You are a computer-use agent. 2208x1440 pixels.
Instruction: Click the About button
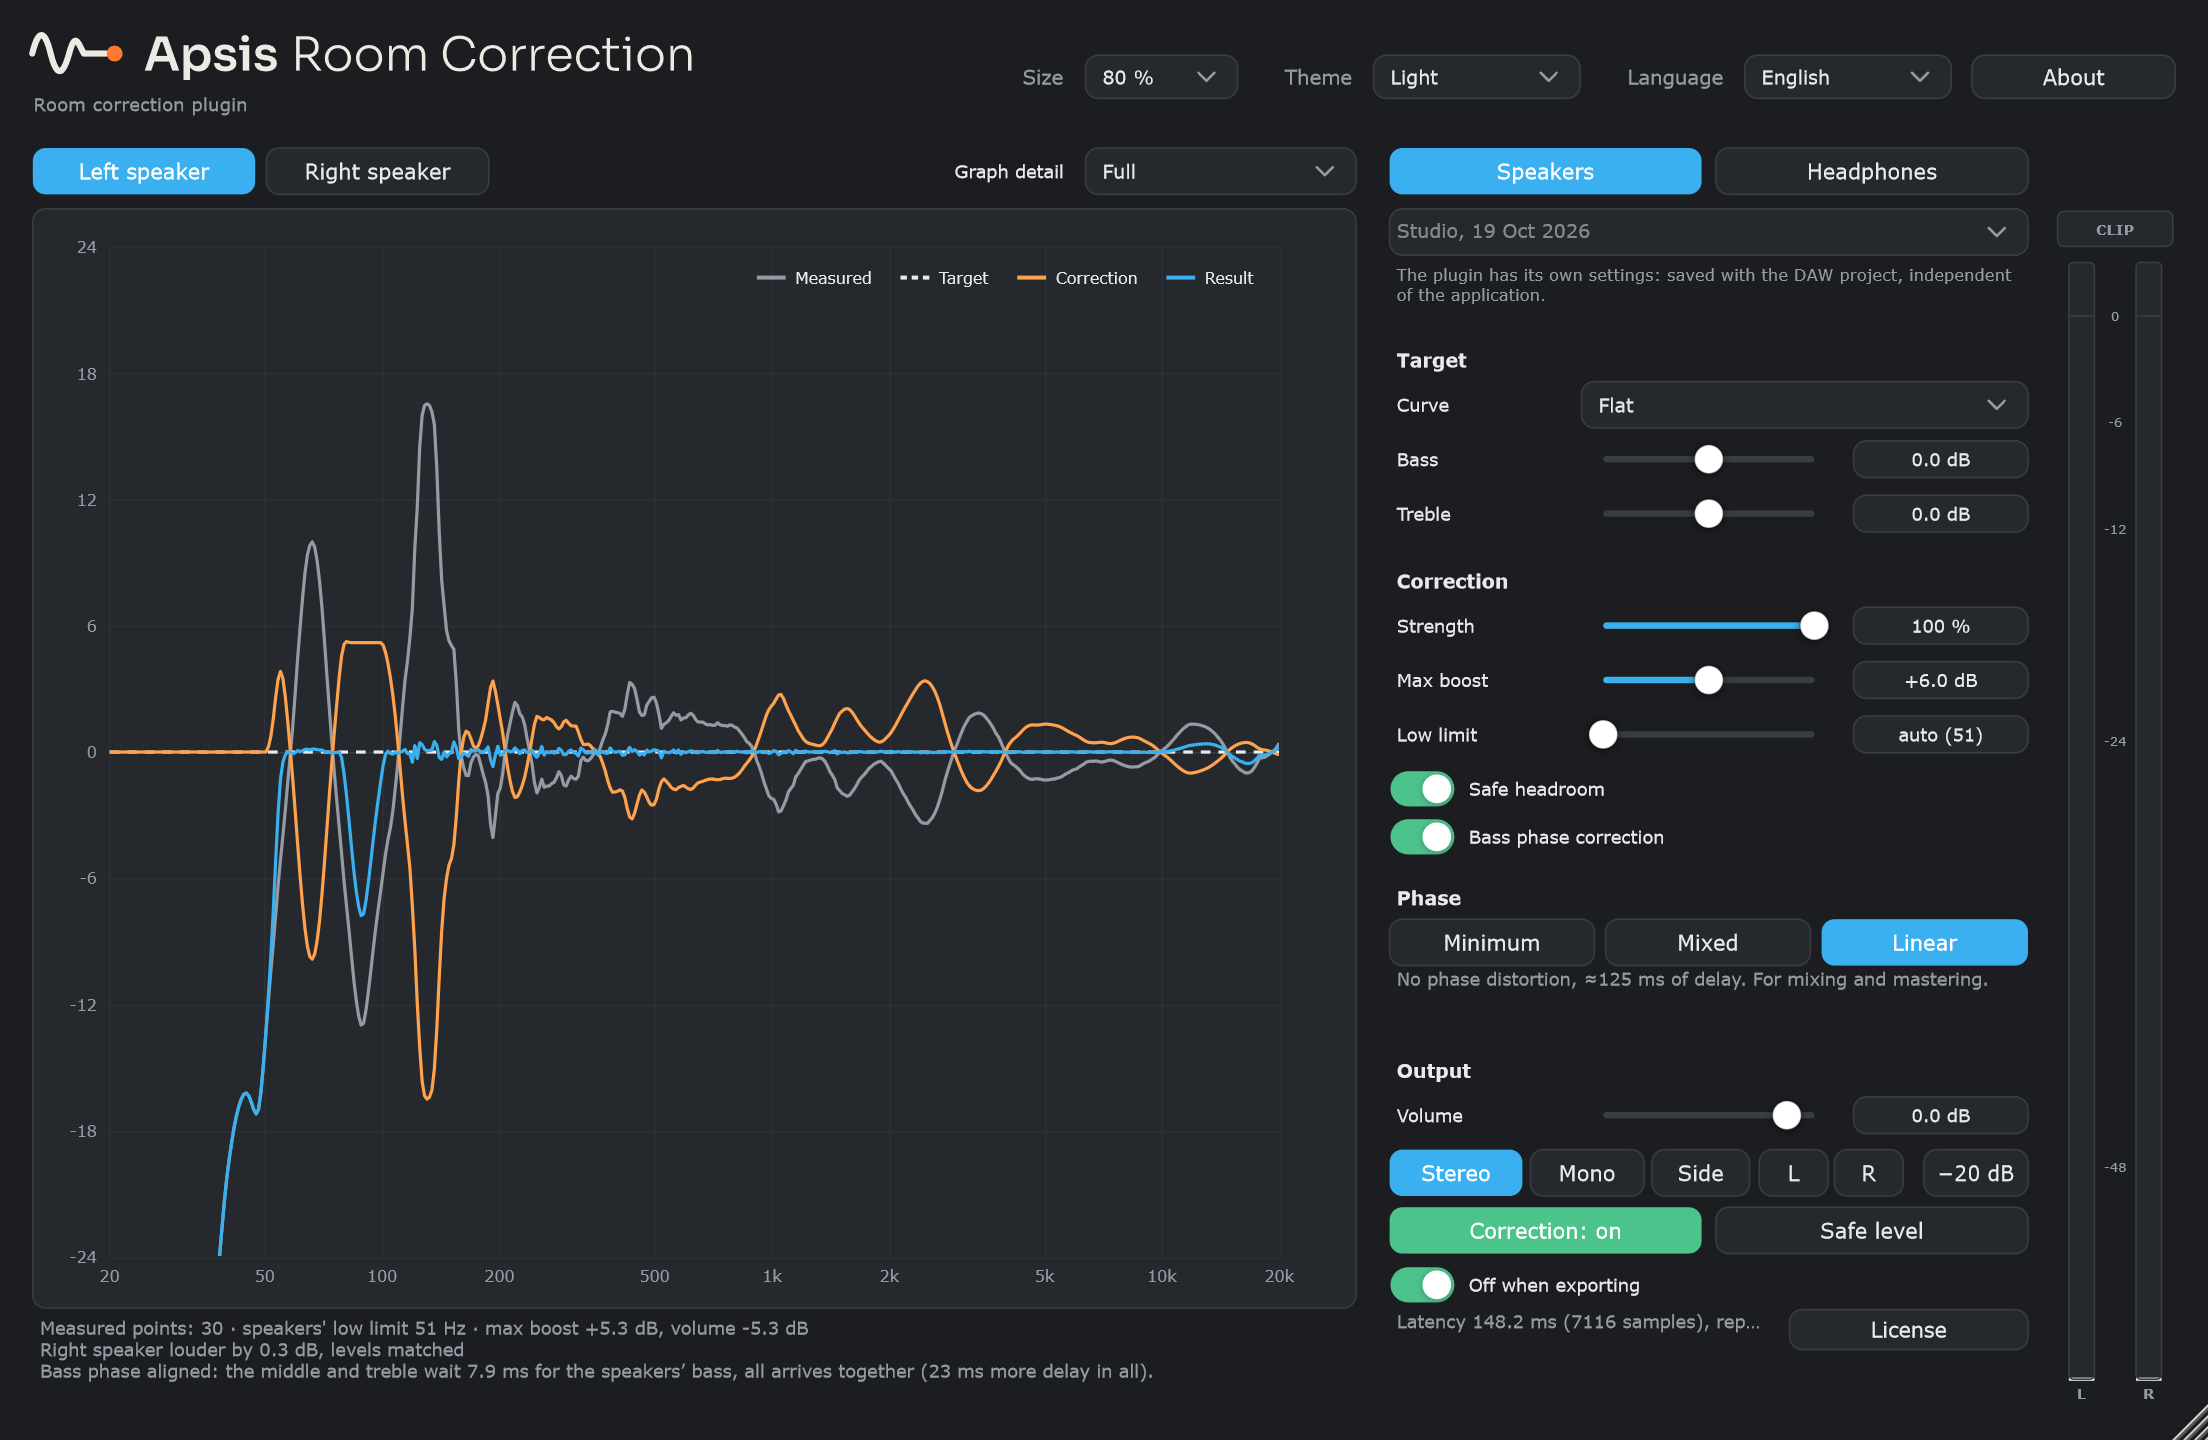click(x=2073, y=77)
